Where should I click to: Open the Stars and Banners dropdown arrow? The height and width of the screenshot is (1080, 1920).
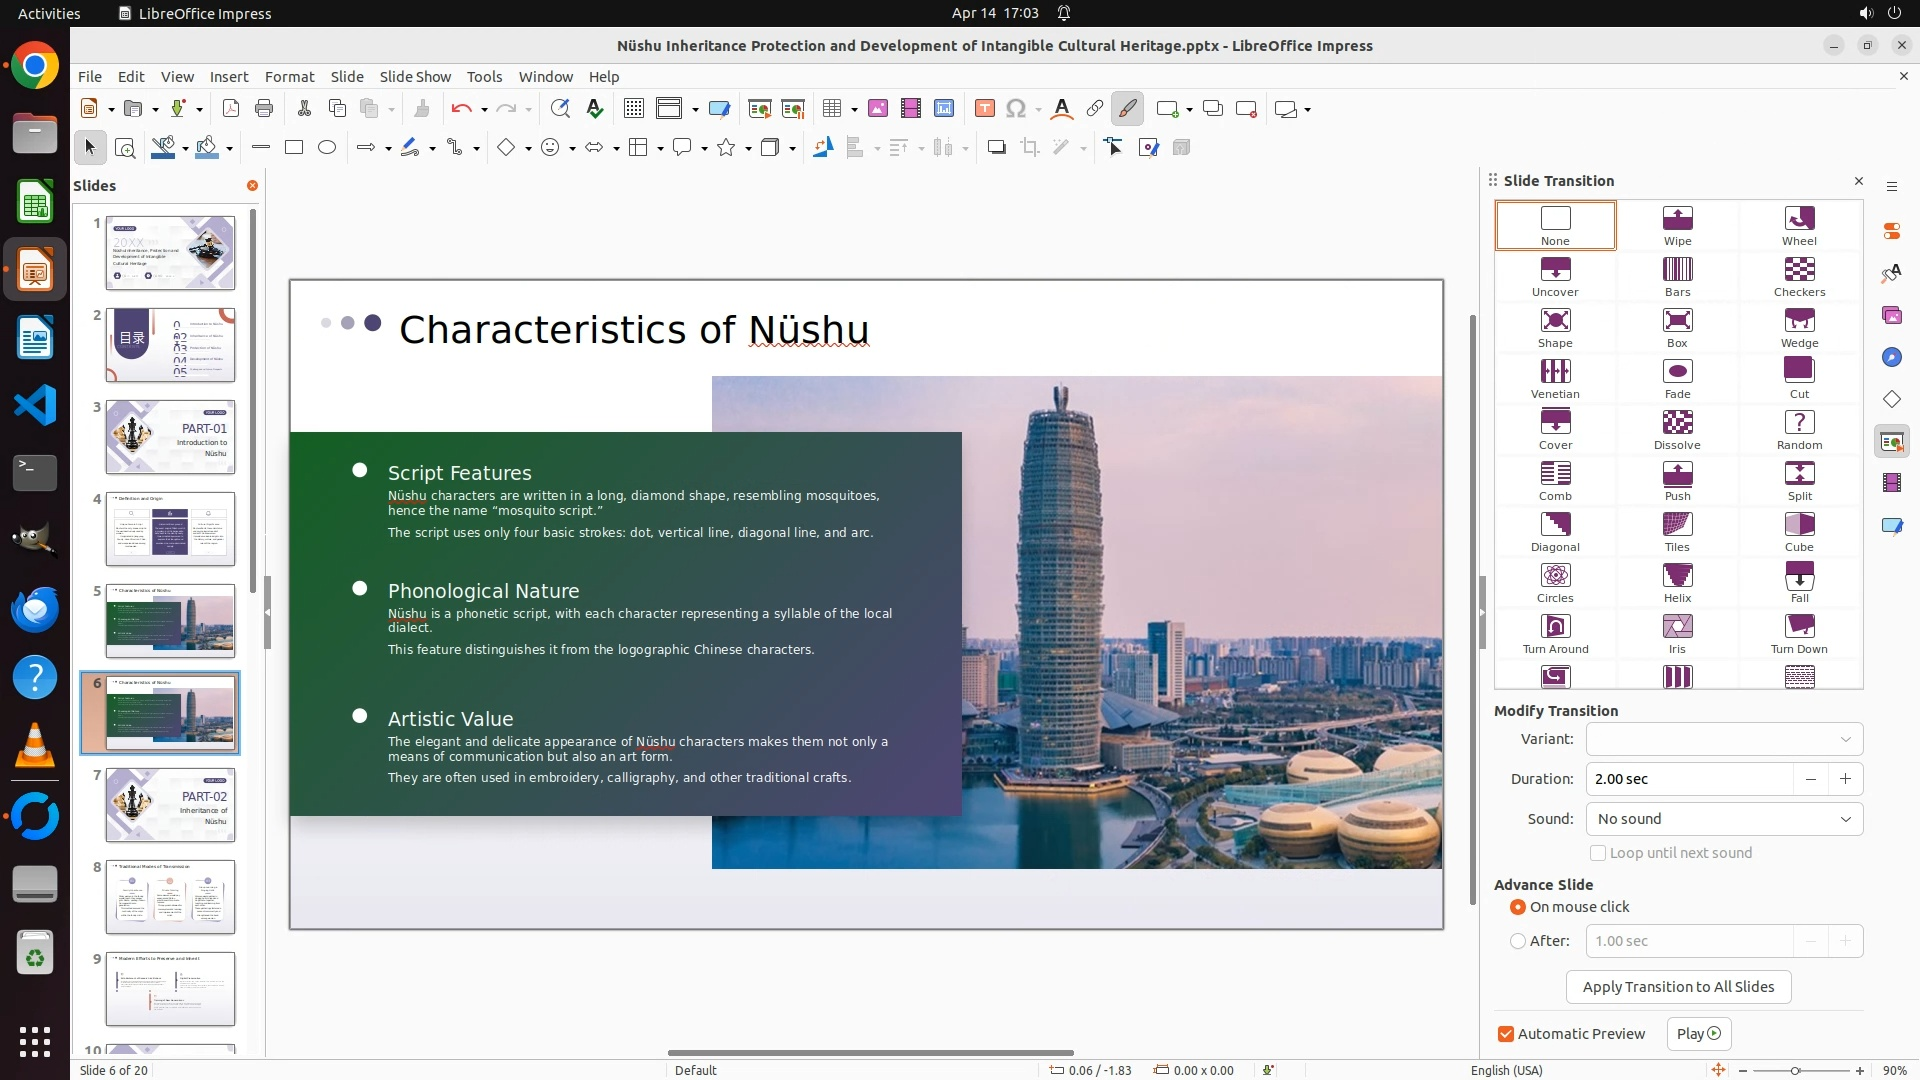tap(748, 149)
